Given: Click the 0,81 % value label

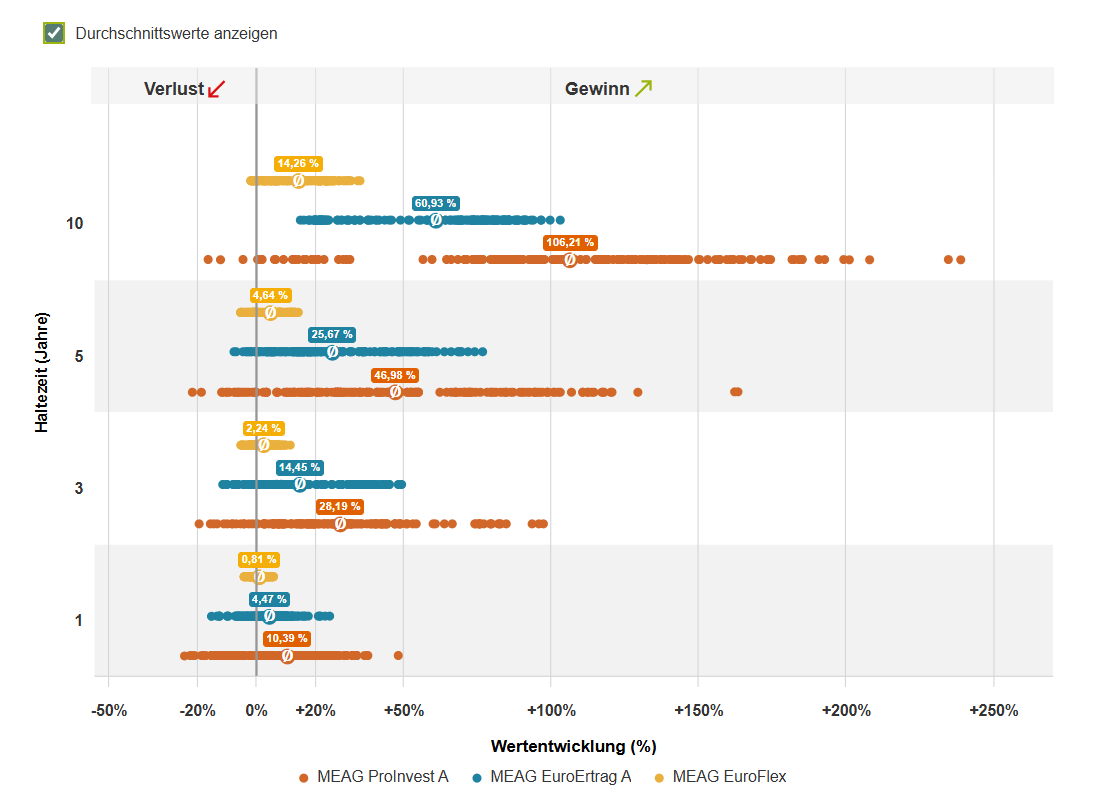Looking at the screenshot, I should coord(259,560).
